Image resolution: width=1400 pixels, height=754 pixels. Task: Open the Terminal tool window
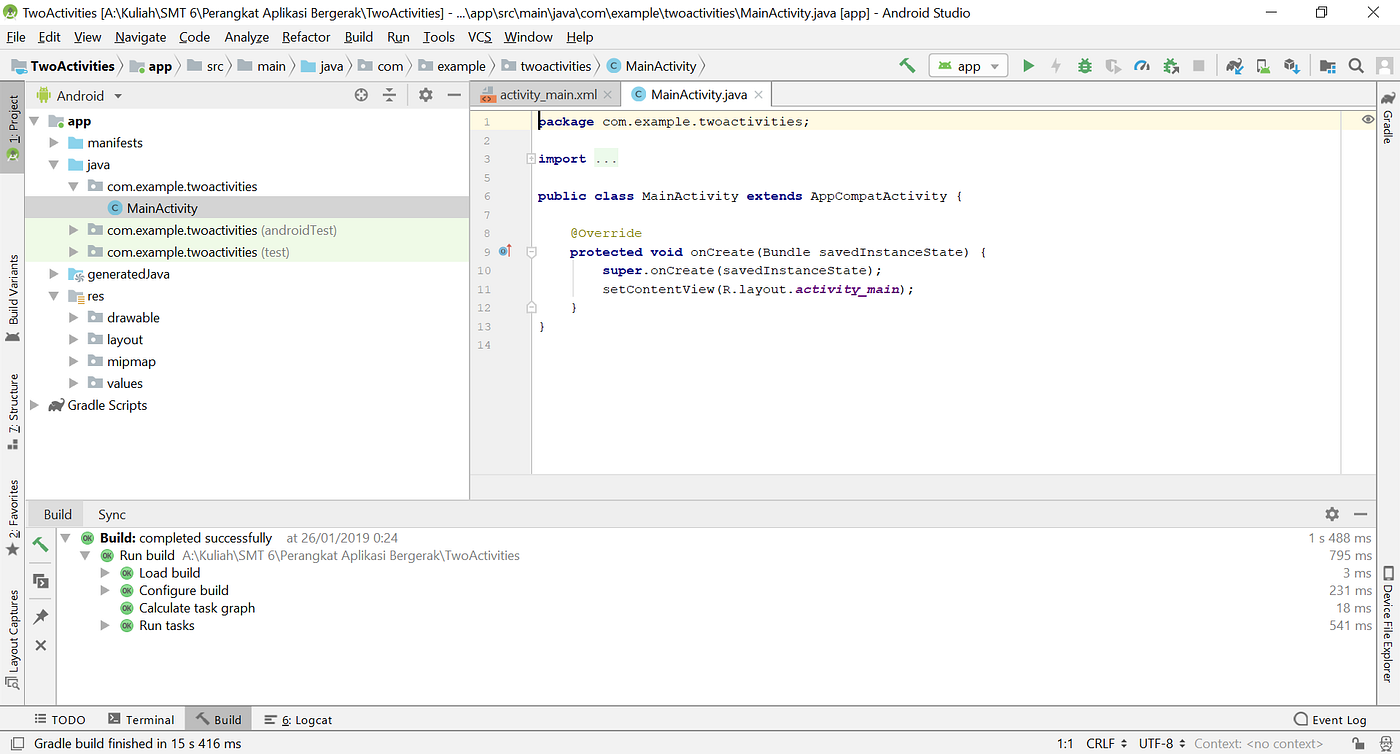pos(141,720)
